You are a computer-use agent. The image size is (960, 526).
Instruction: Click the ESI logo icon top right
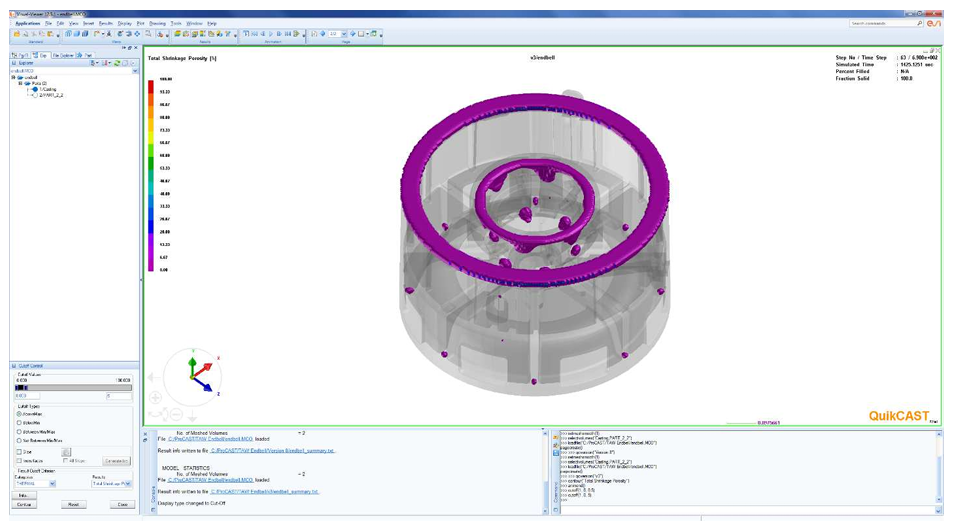[933, 23]
